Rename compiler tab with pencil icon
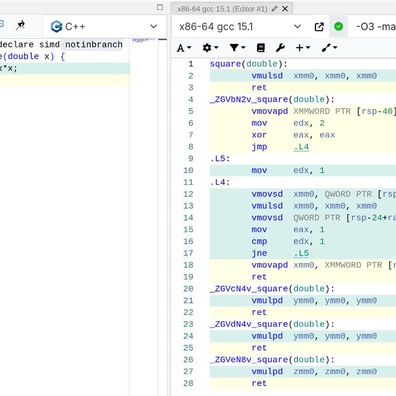The height and width of the screenshot is (396, 396). (274, 9)
